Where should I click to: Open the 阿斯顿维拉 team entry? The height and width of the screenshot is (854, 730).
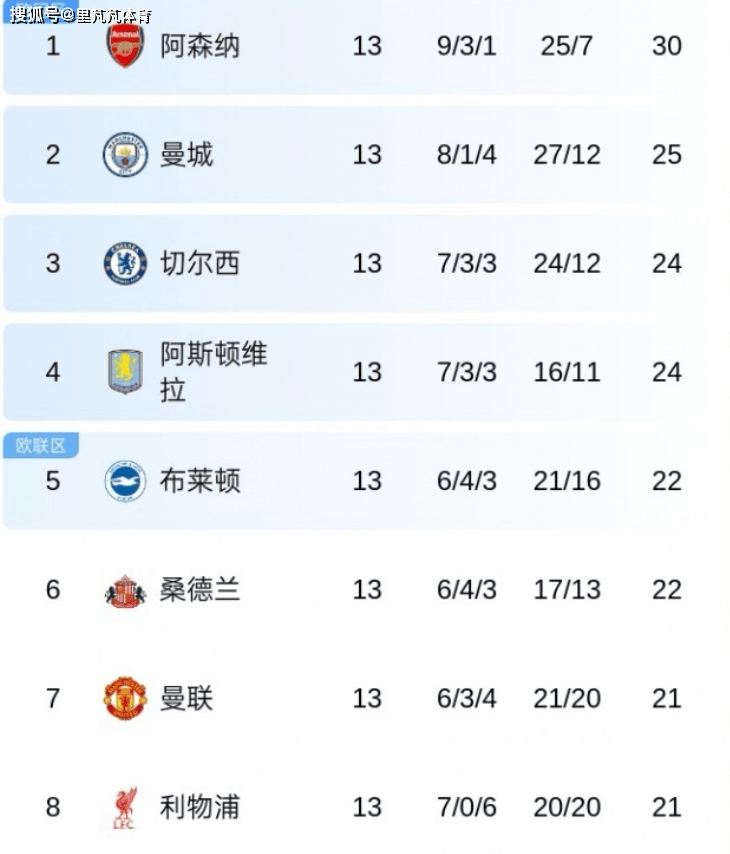click(213, 371)
